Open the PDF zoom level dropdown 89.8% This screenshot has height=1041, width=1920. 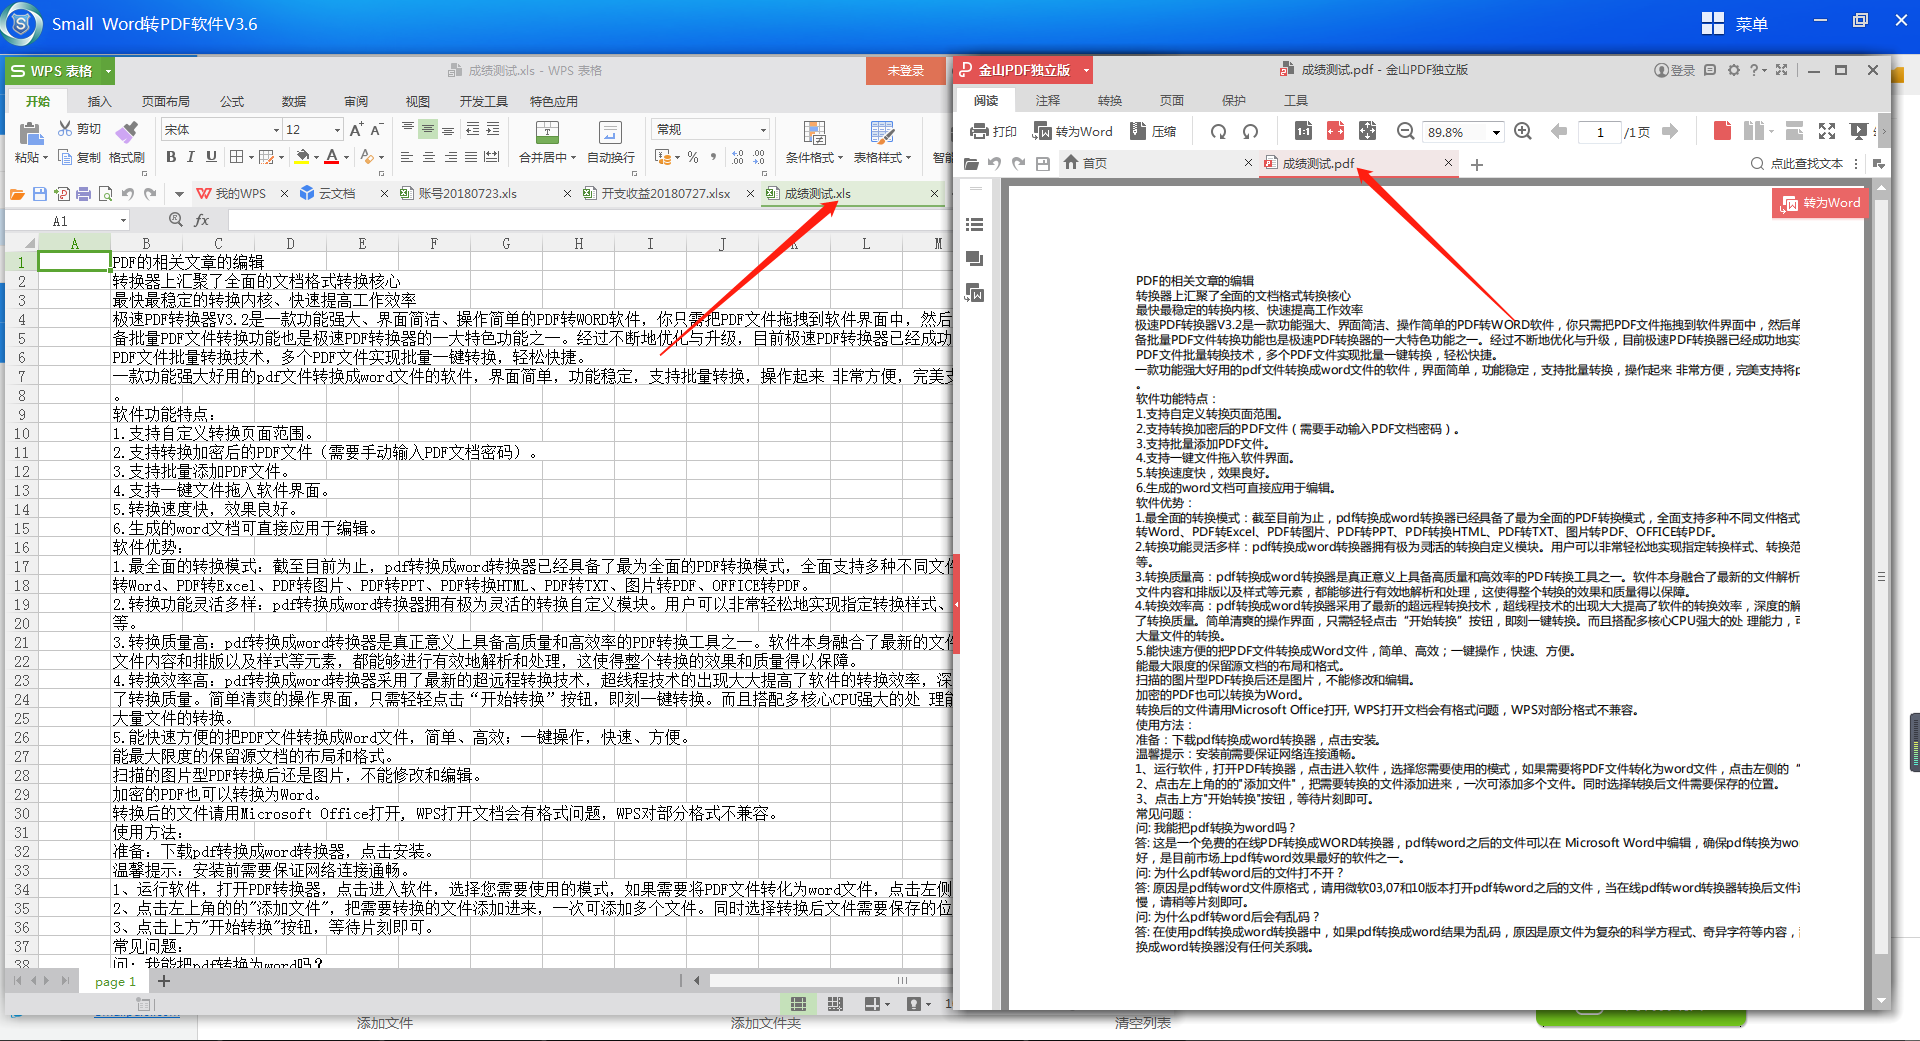[1496, 132]
